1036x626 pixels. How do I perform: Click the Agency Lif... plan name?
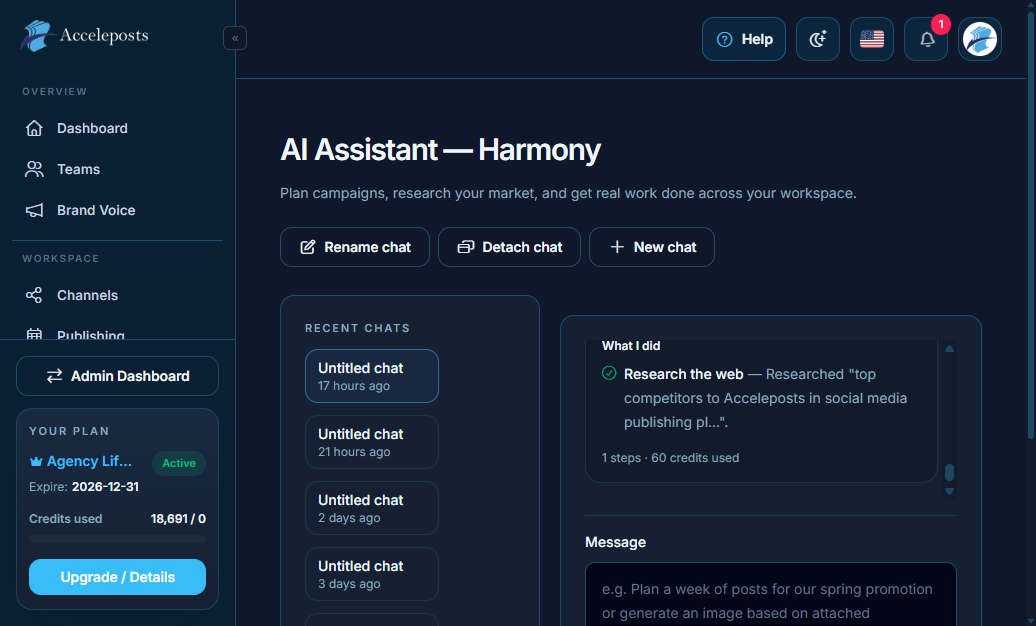click(89, 461)
